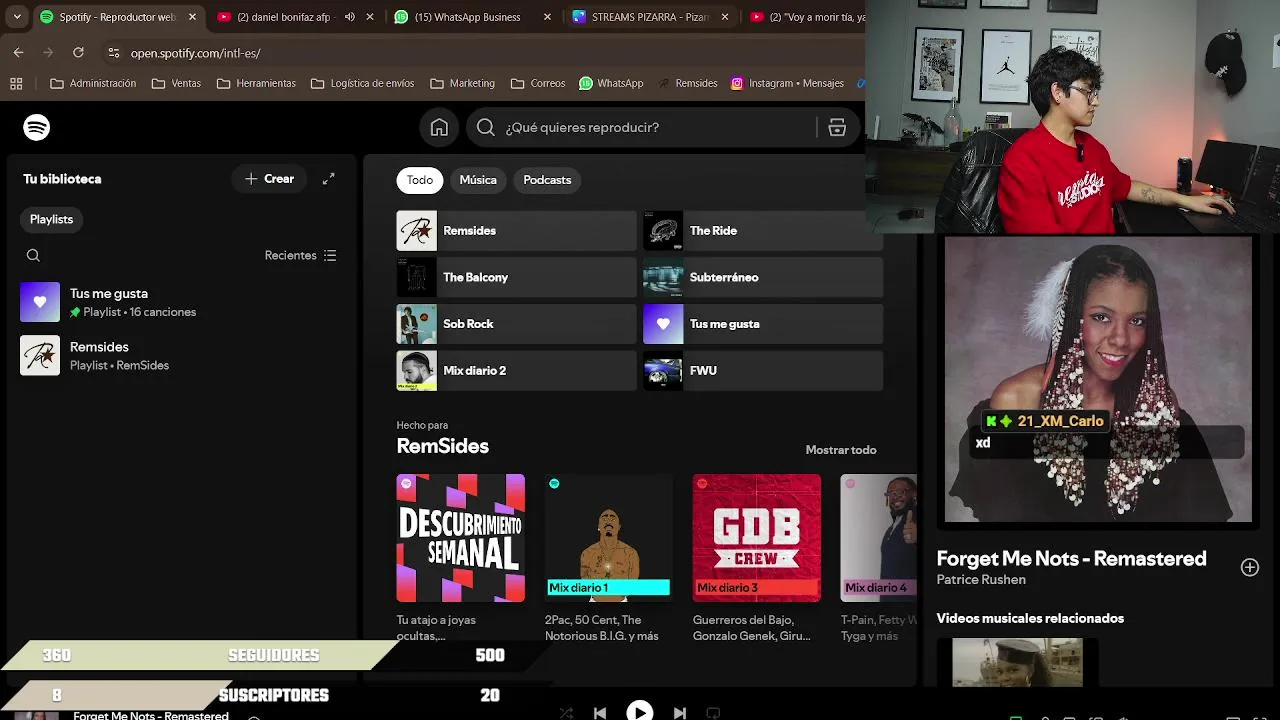
Task: Expand the Logística de envíos folder
Action: 362,83
